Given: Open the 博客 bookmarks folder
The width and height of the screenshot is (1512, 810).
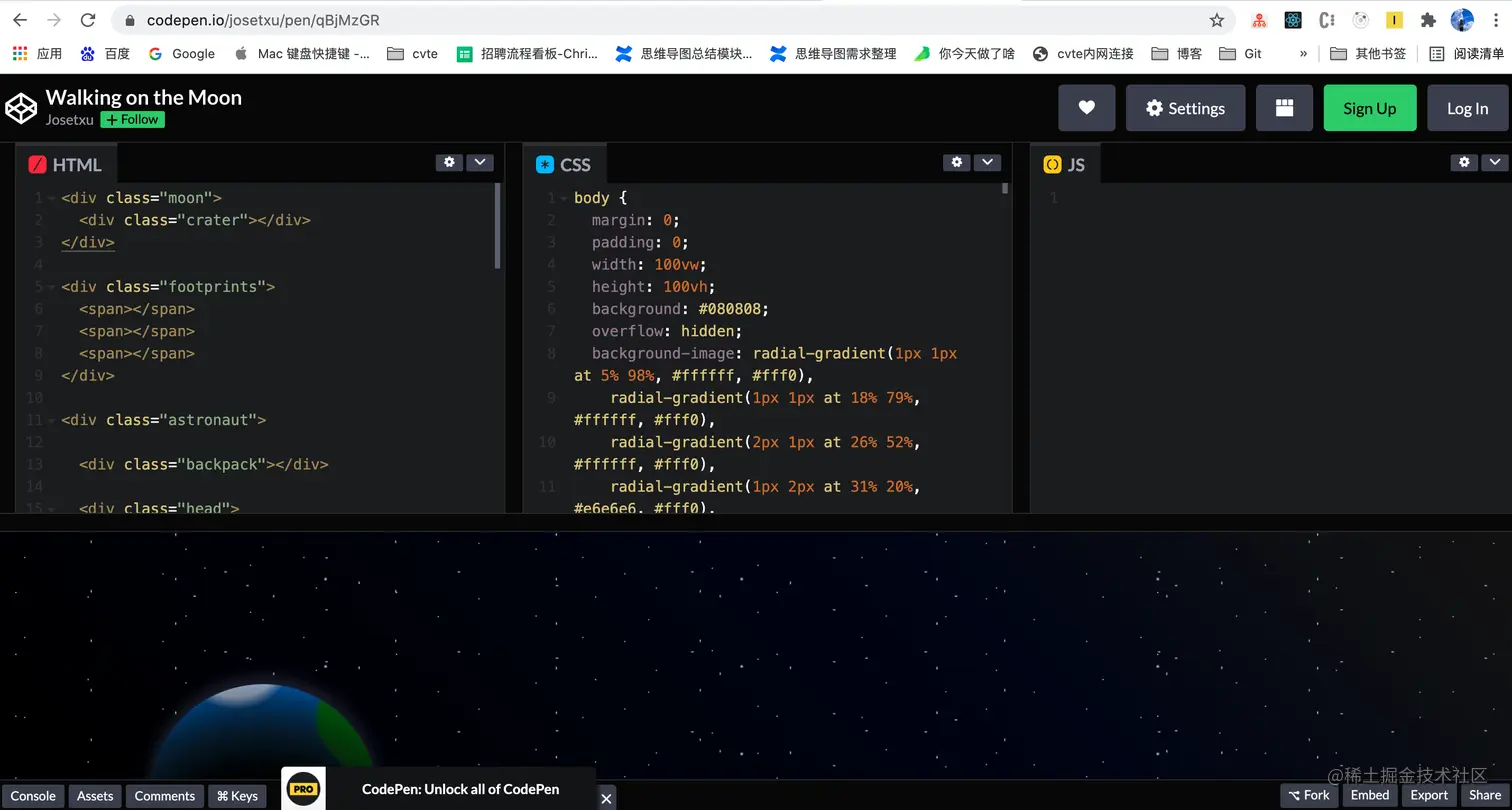Looking at the screenshot, I should coord(1176,54).
